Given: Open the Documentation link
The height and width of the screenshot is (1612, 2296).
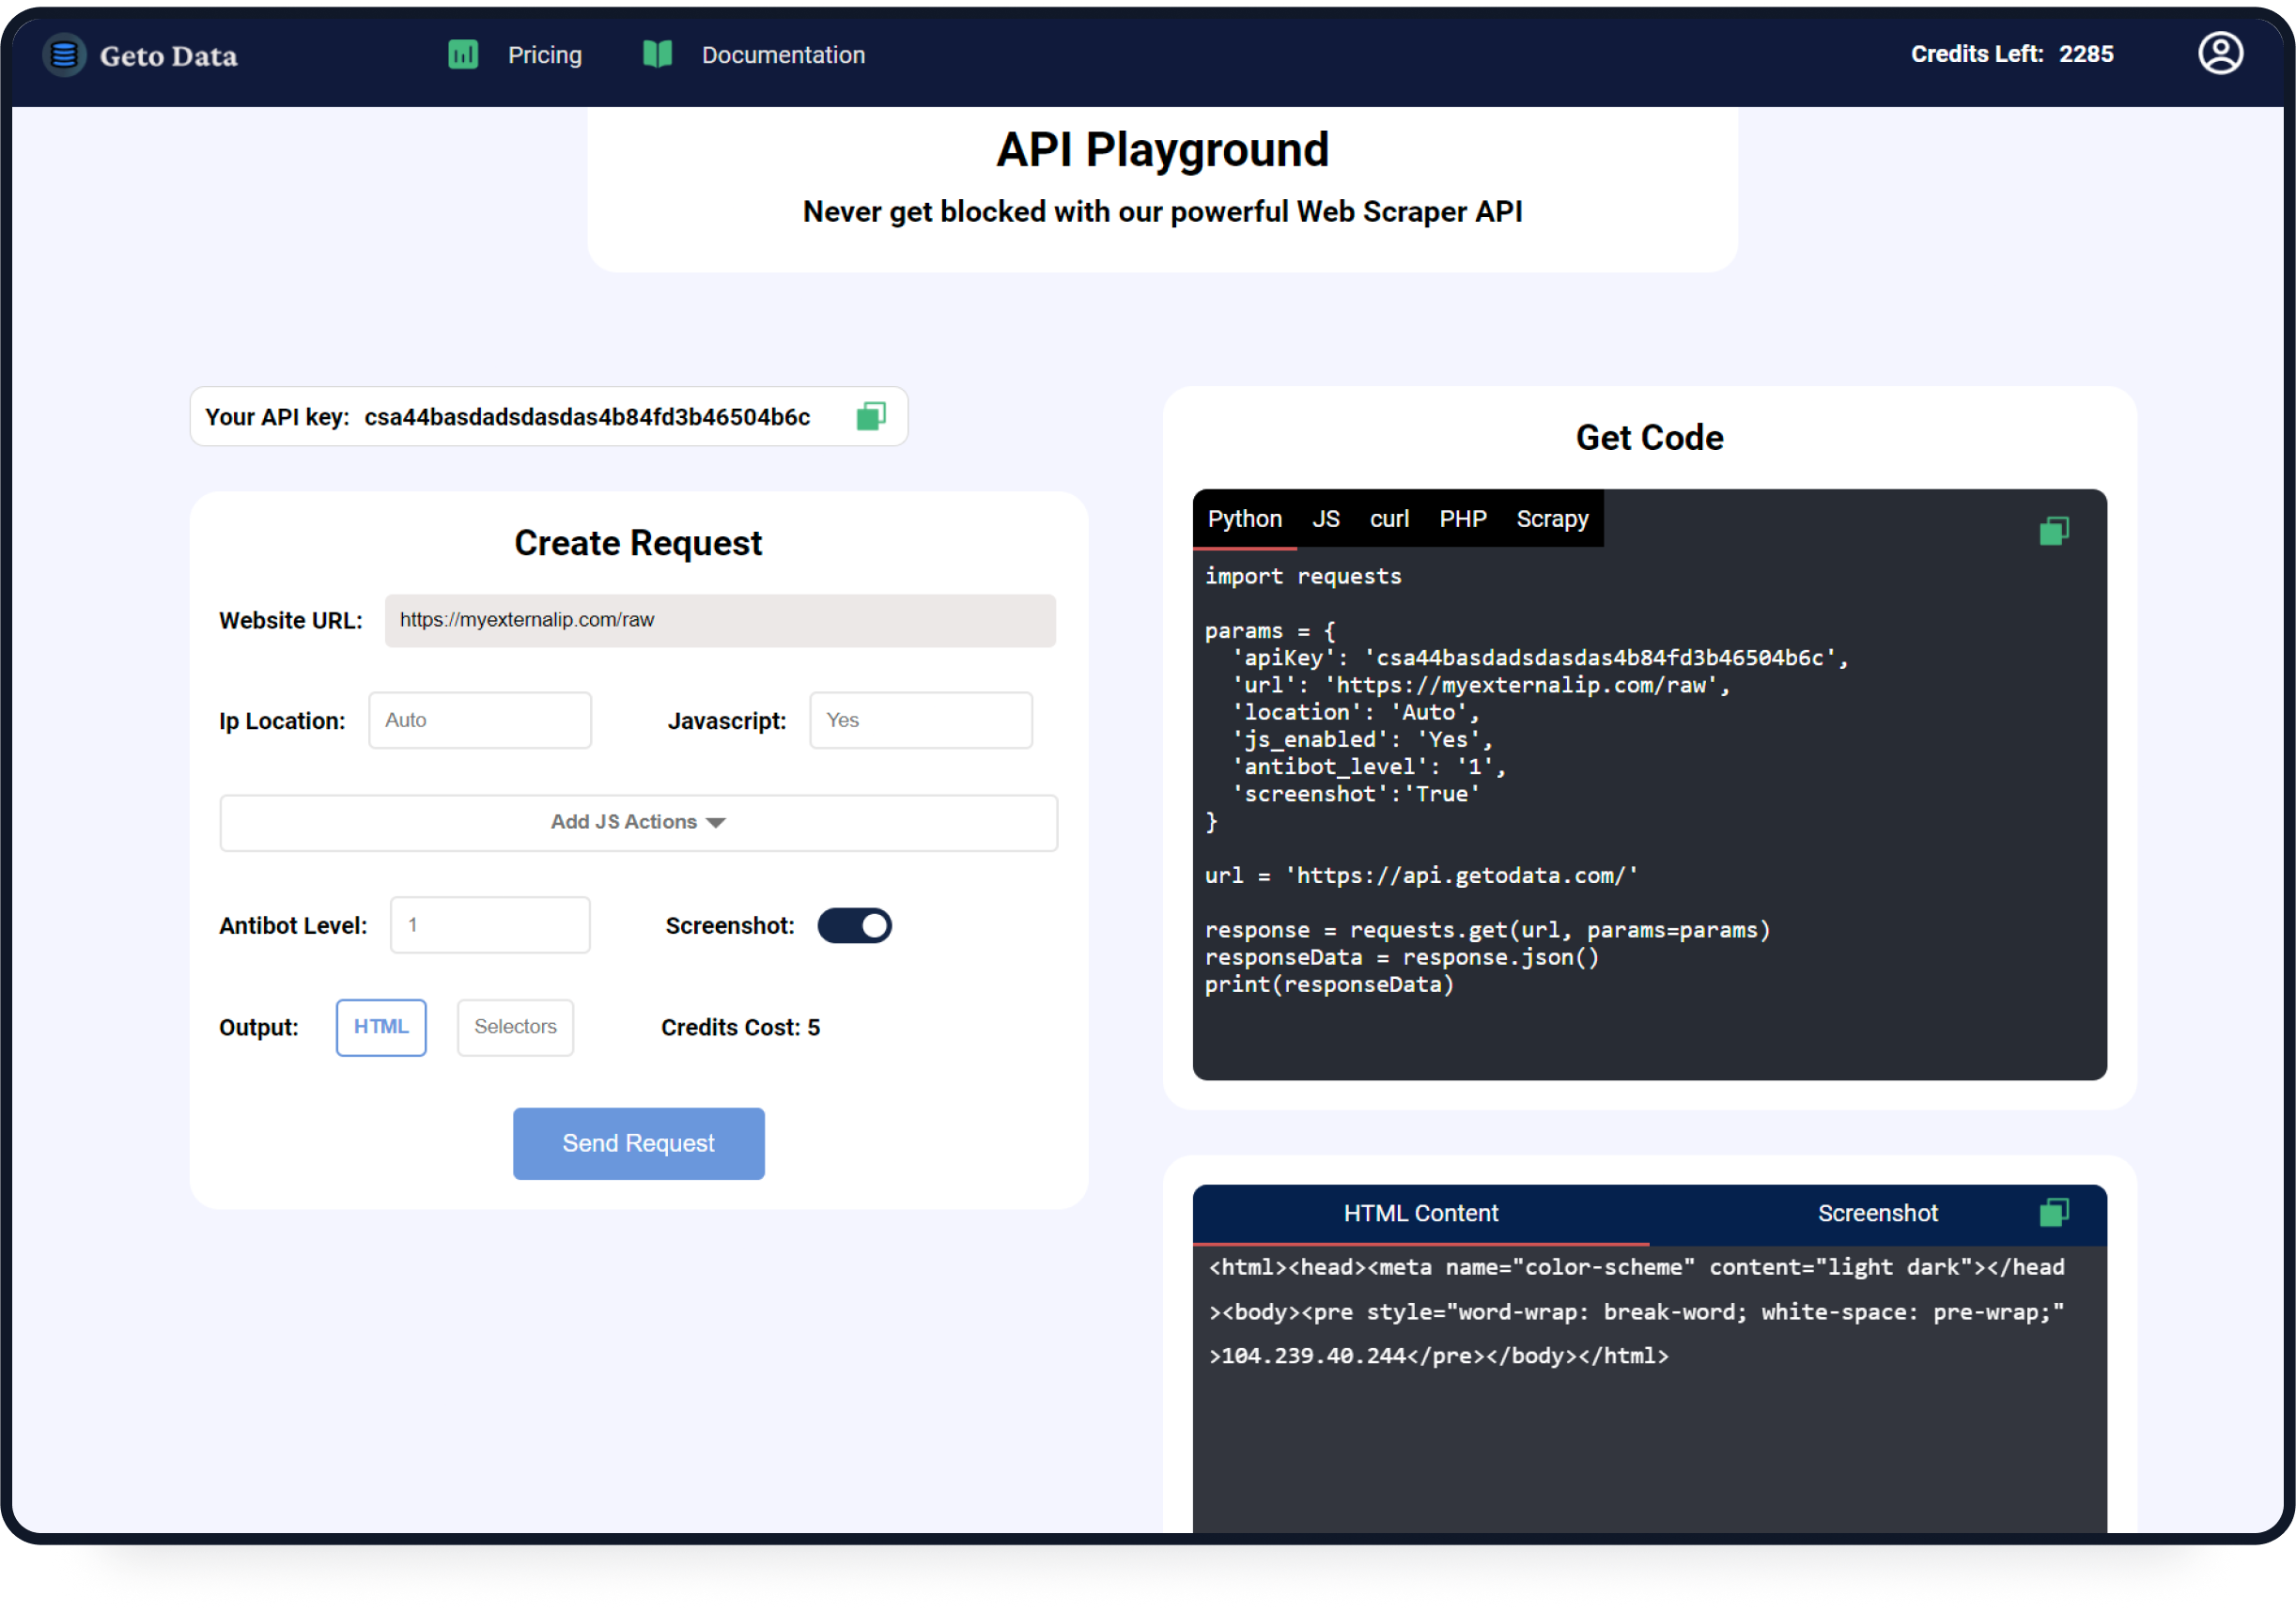Looking at the screenshot, I should pos(784,55).
